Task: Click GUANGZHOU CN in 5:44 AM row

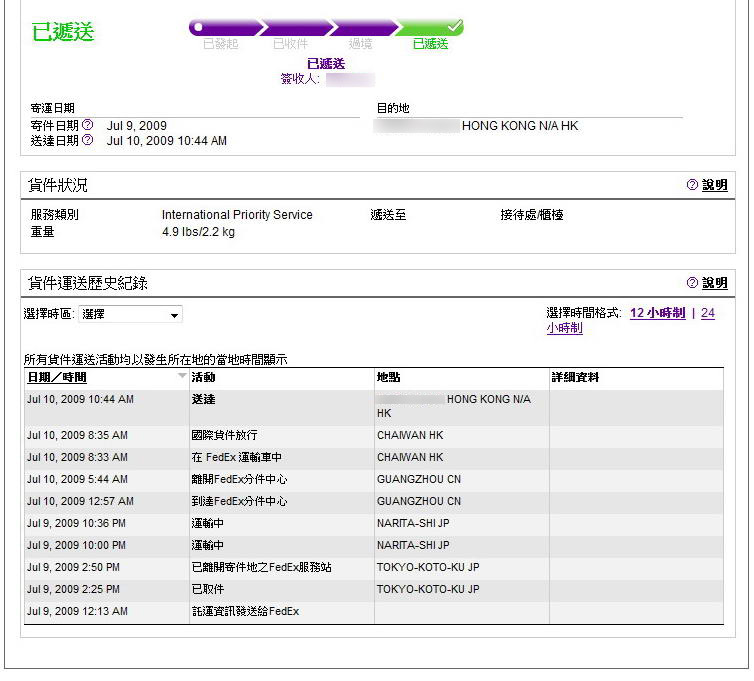Action: [x=419, y=479]
